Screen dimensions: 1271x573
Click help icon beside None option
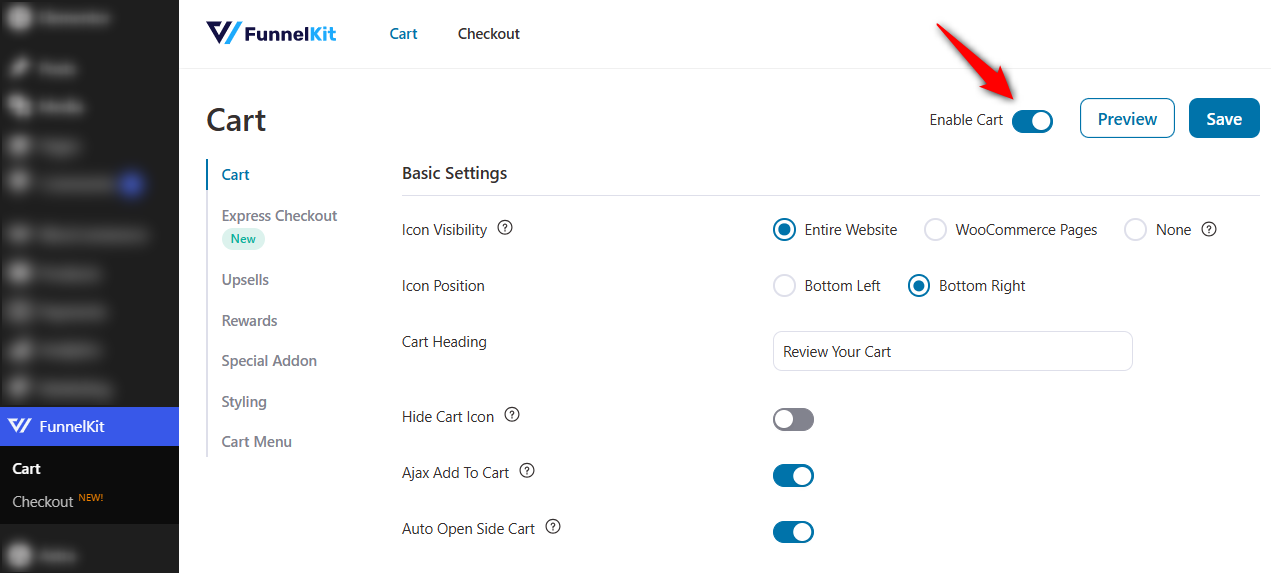point(1209,229)
